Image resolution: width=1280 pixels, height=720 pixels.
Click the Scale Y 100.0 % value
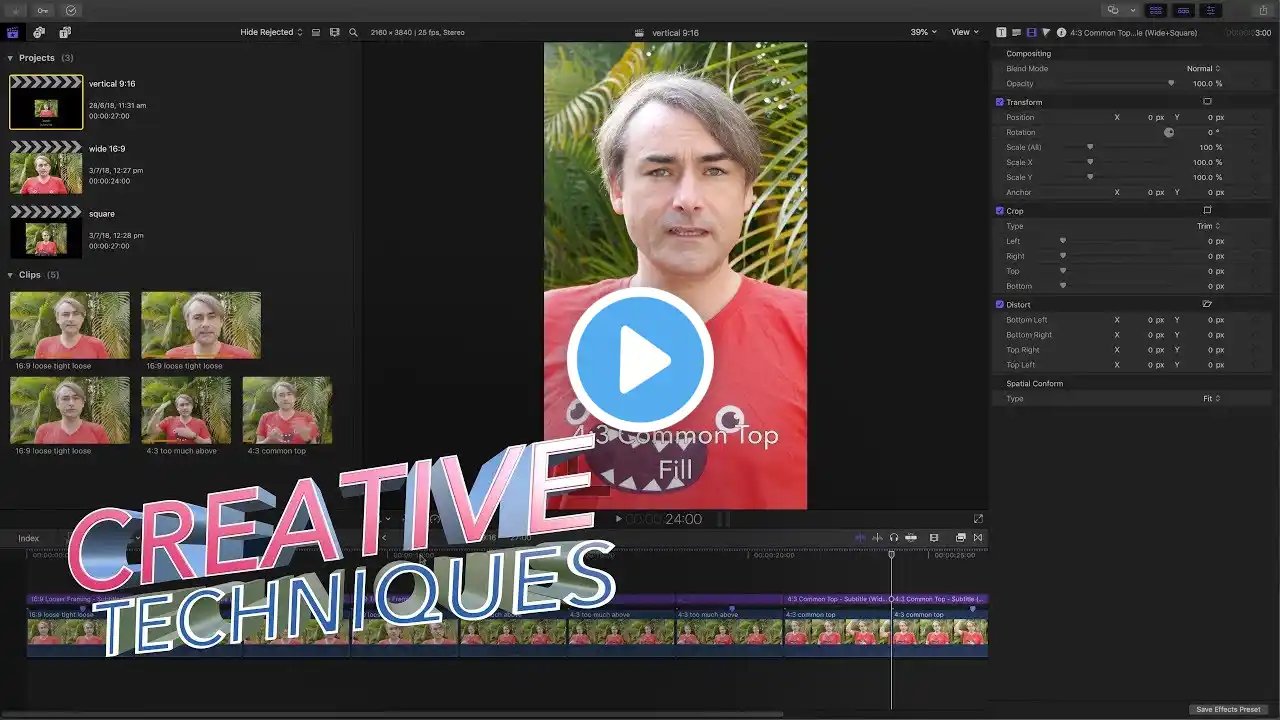(x=1208, y=177)
